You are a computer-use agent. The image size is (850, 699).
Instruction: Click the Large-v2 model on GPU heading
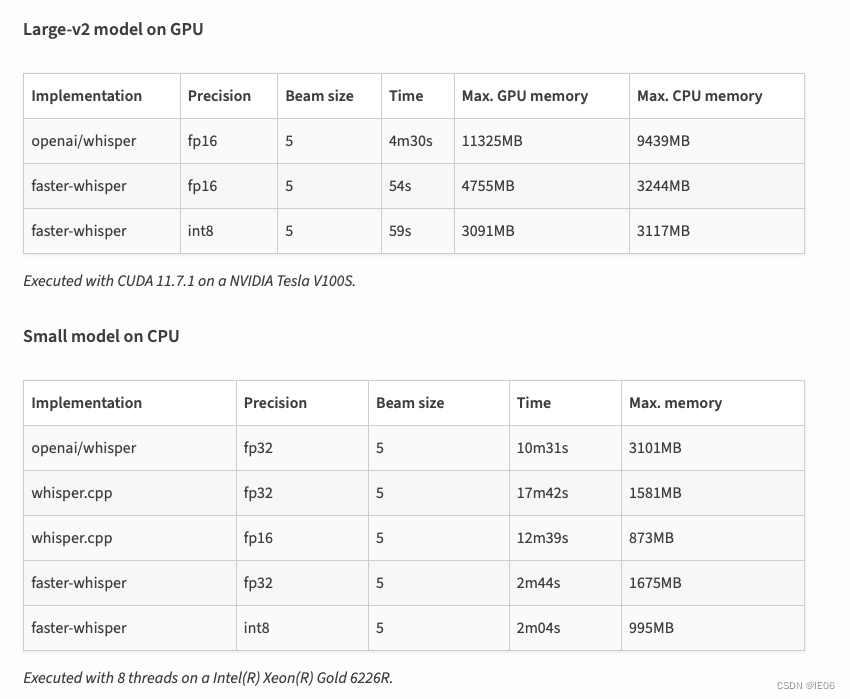(x=113, y=29)
